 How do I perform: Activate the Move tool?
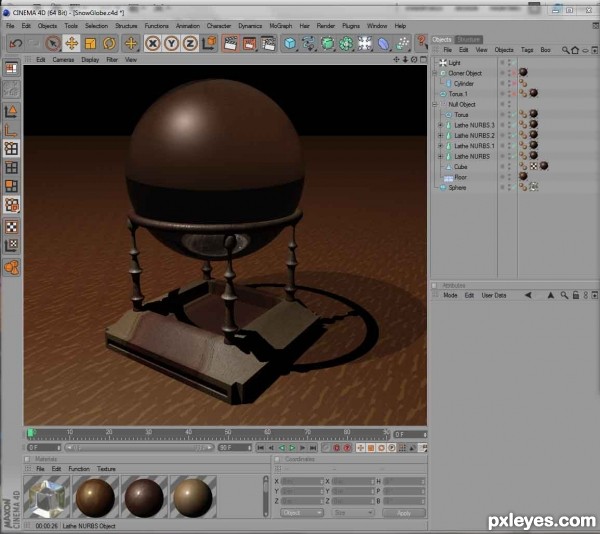point(72,43)
